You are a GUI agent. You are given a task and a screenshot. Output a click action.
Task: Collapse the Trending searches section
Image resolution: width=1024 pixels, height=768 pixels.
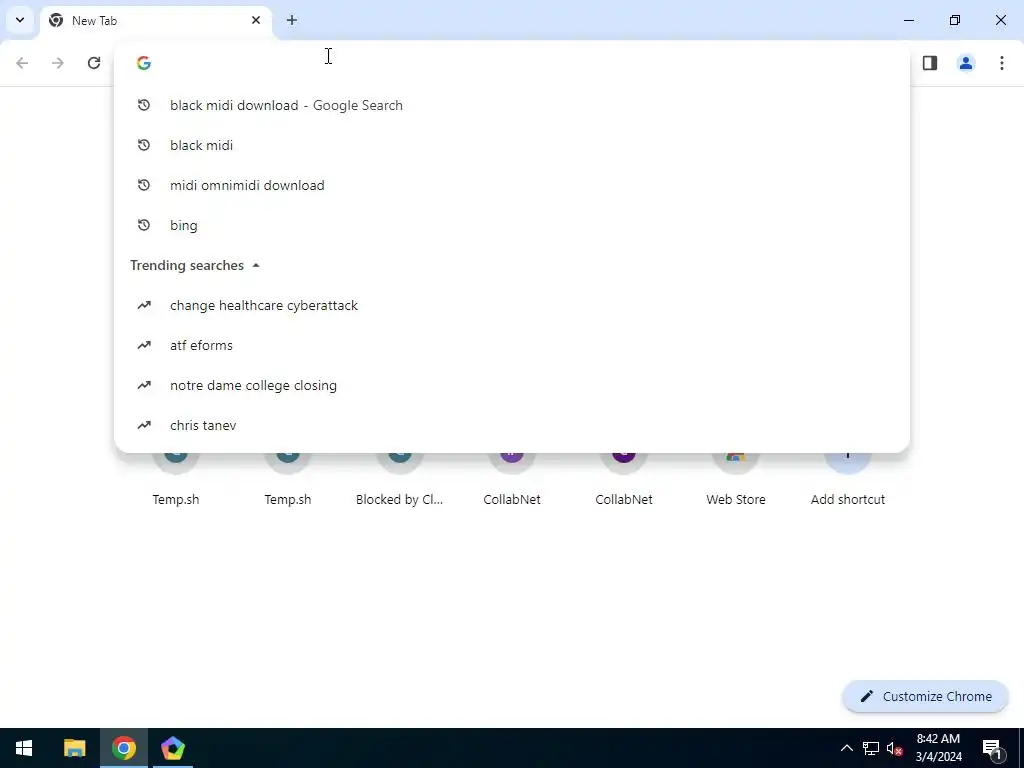[x=256, y=265]
